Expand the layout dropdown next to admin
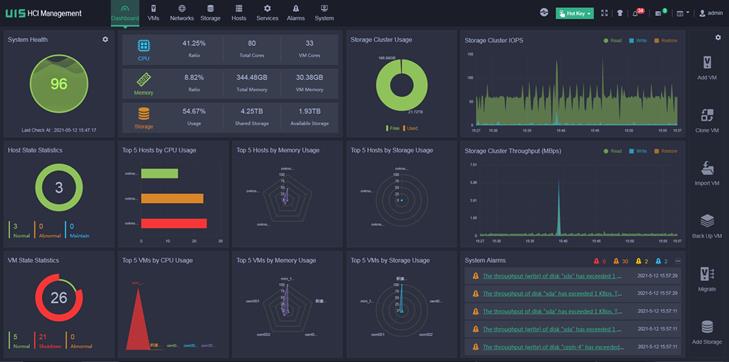Screen dimensions: 729x362 click(x=683, y=13)
